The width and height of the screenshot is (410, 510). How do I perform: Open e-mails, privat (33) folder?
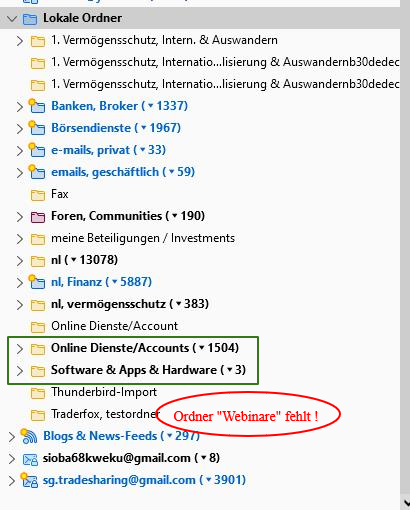tap(108, 150)
